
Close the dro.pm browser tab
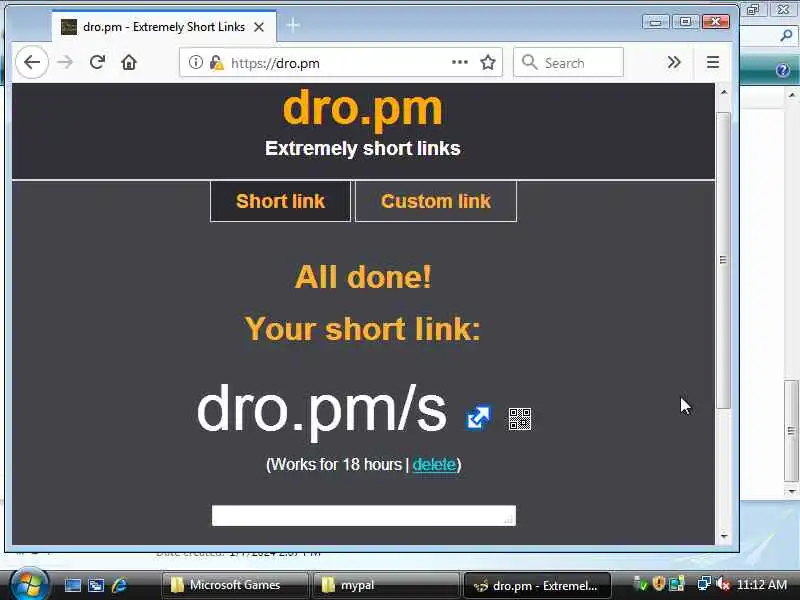click(259, 27)
